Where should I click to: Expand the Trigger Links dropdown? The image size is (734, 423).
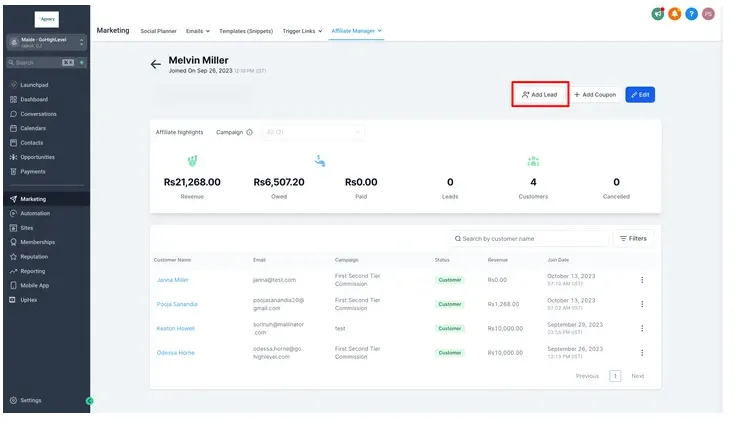(302, 31)
